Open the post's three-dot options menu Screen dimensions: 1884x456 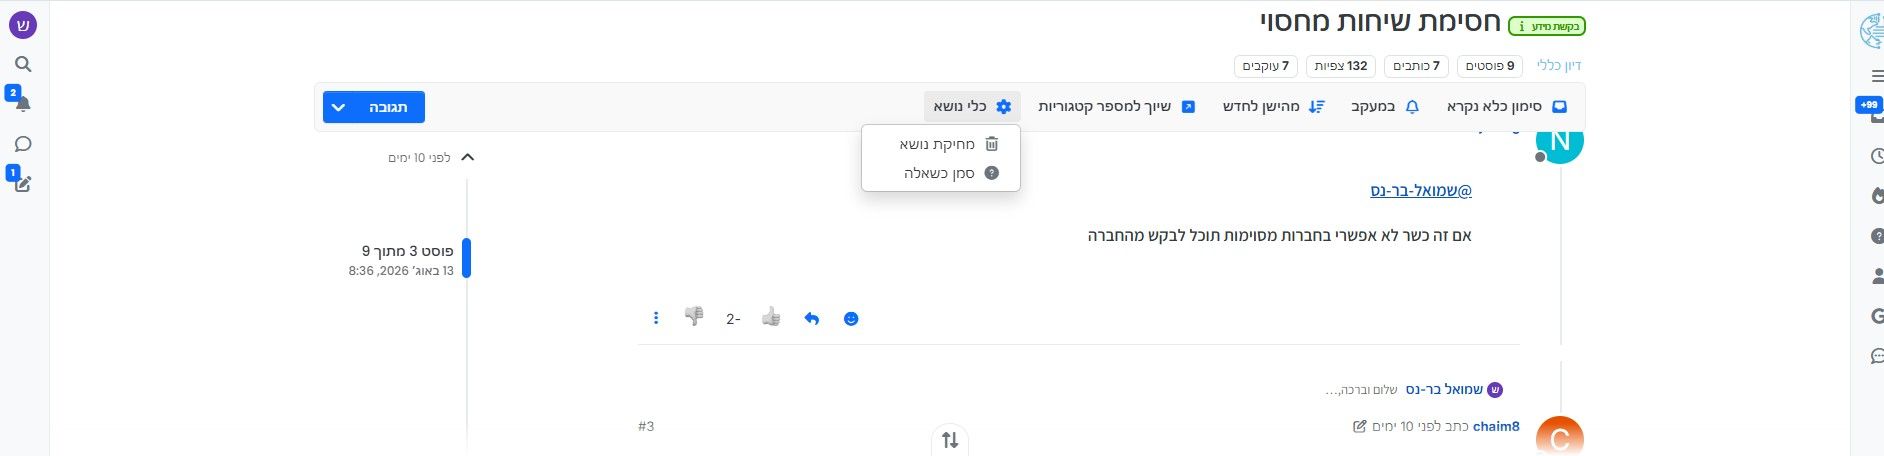[x=656, y=318]
